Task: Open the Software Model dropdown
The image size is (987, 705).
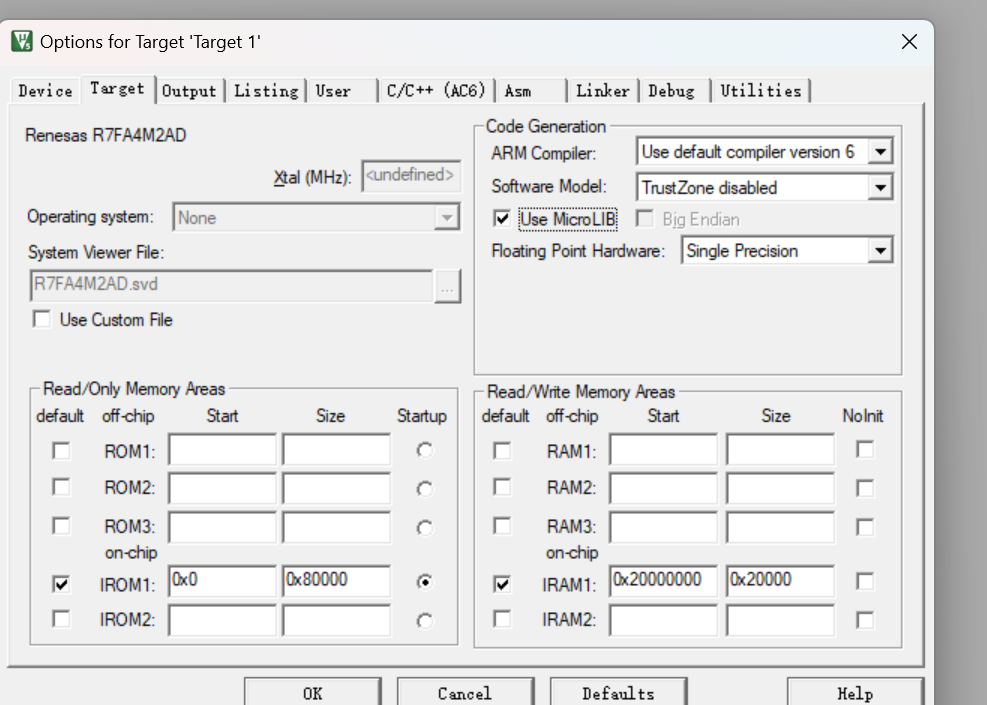Action: [880, 188]
